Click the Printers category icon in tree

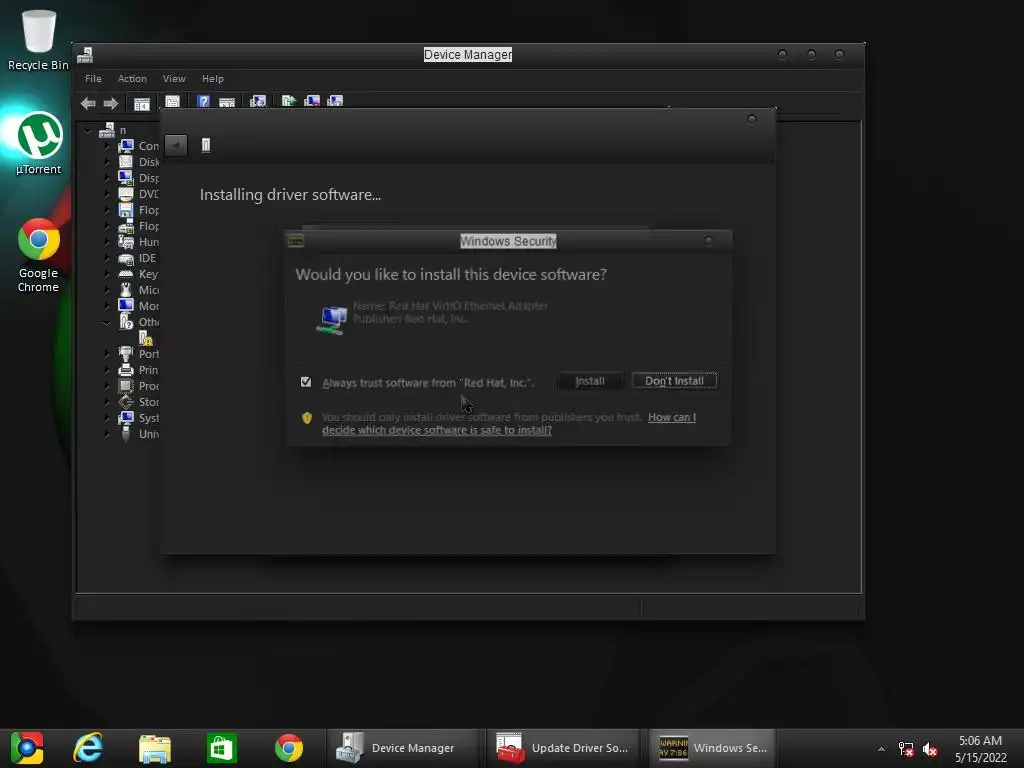[126, 370]
